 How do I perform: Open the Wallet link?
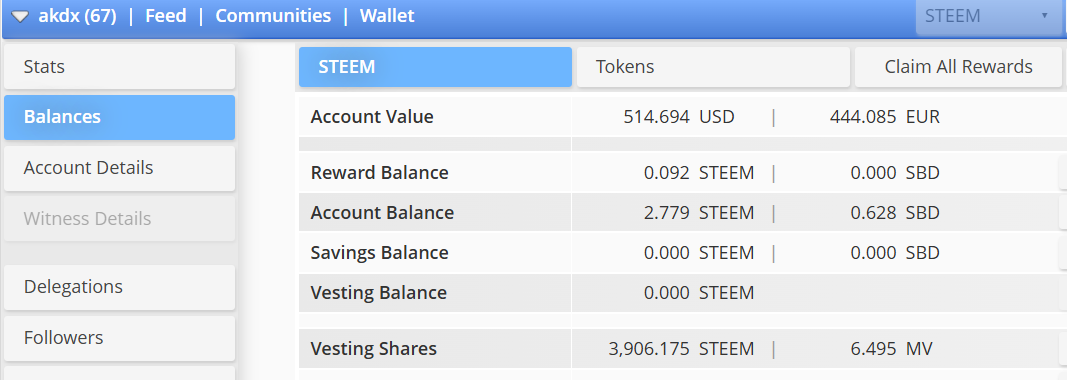tap(387, 16)
